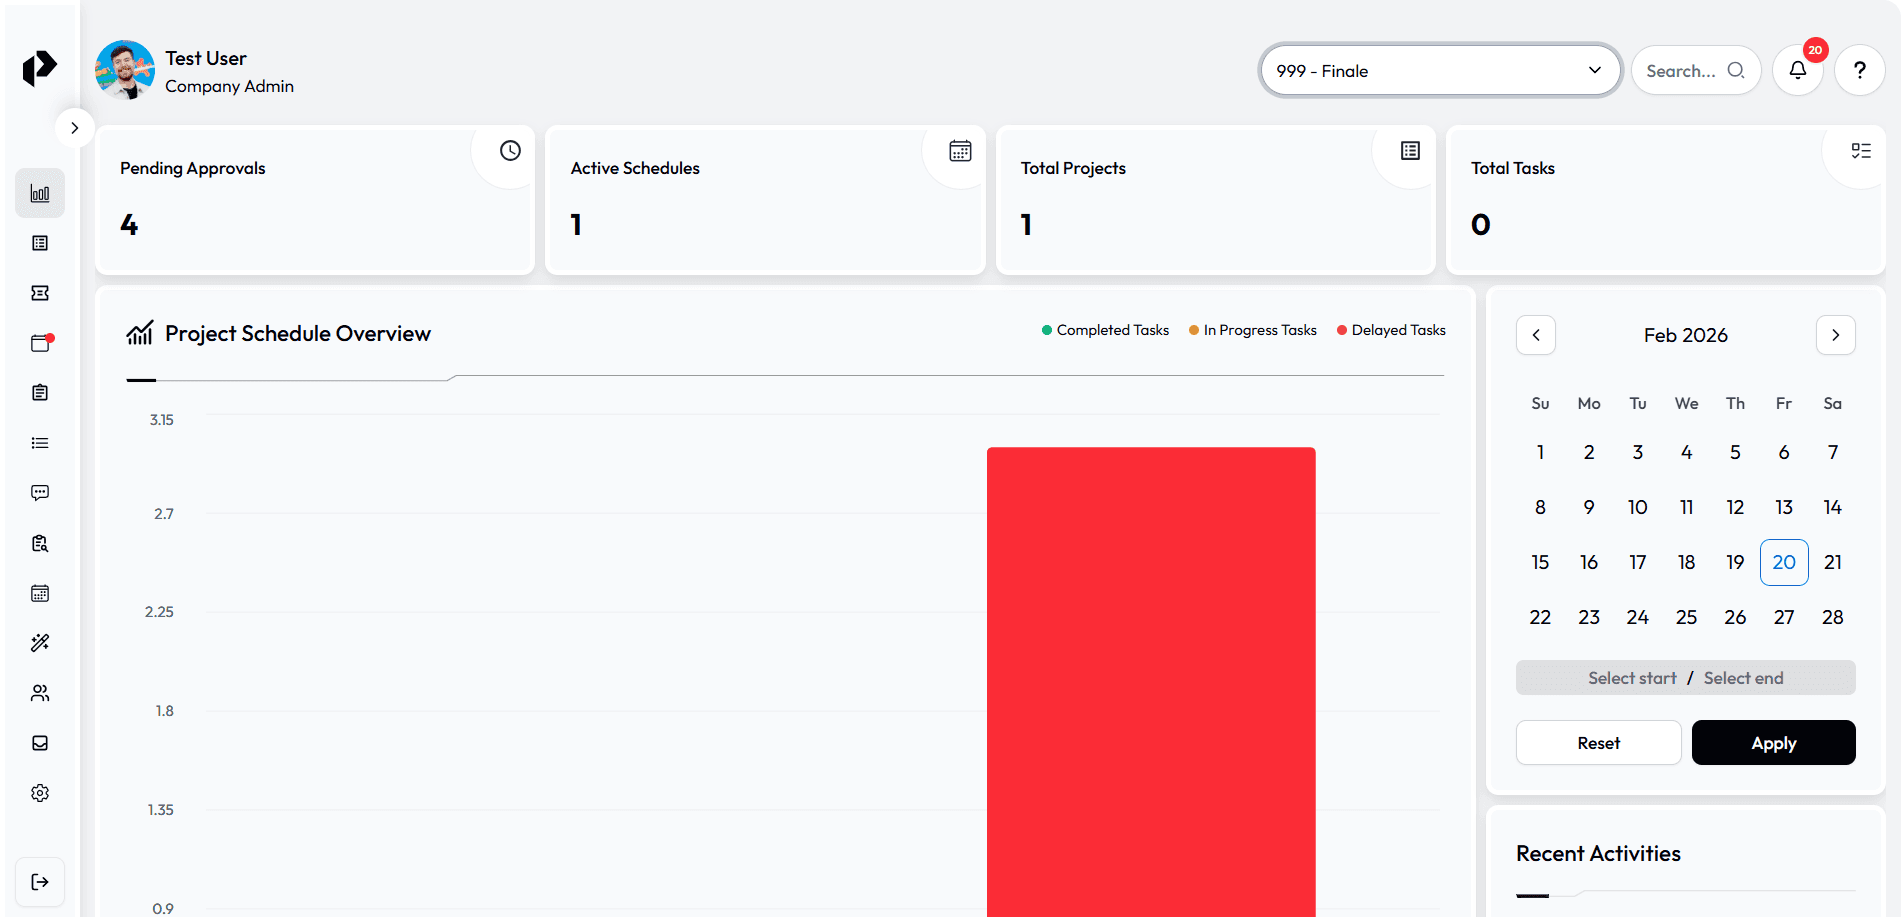Expand the sidebar with the chevron arrow

tap(74, 128)
